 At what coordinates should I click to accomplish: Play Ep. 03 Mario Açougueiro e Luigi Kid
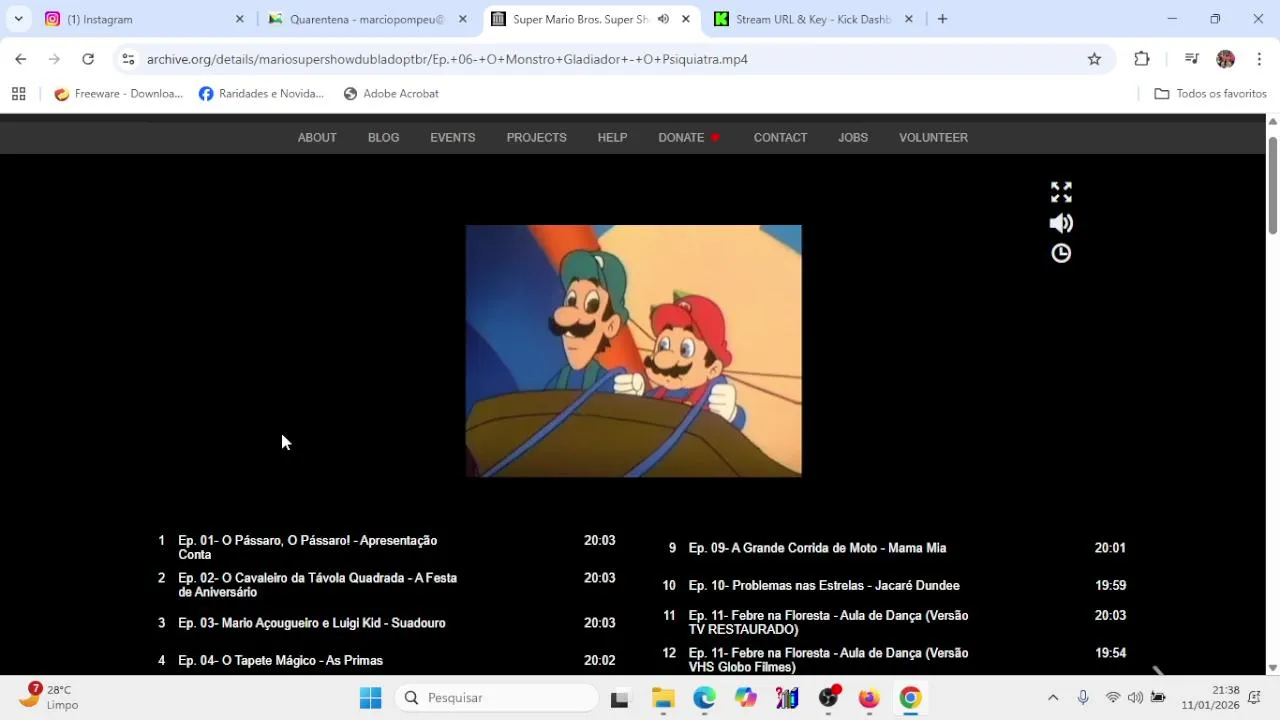(387, 623)
